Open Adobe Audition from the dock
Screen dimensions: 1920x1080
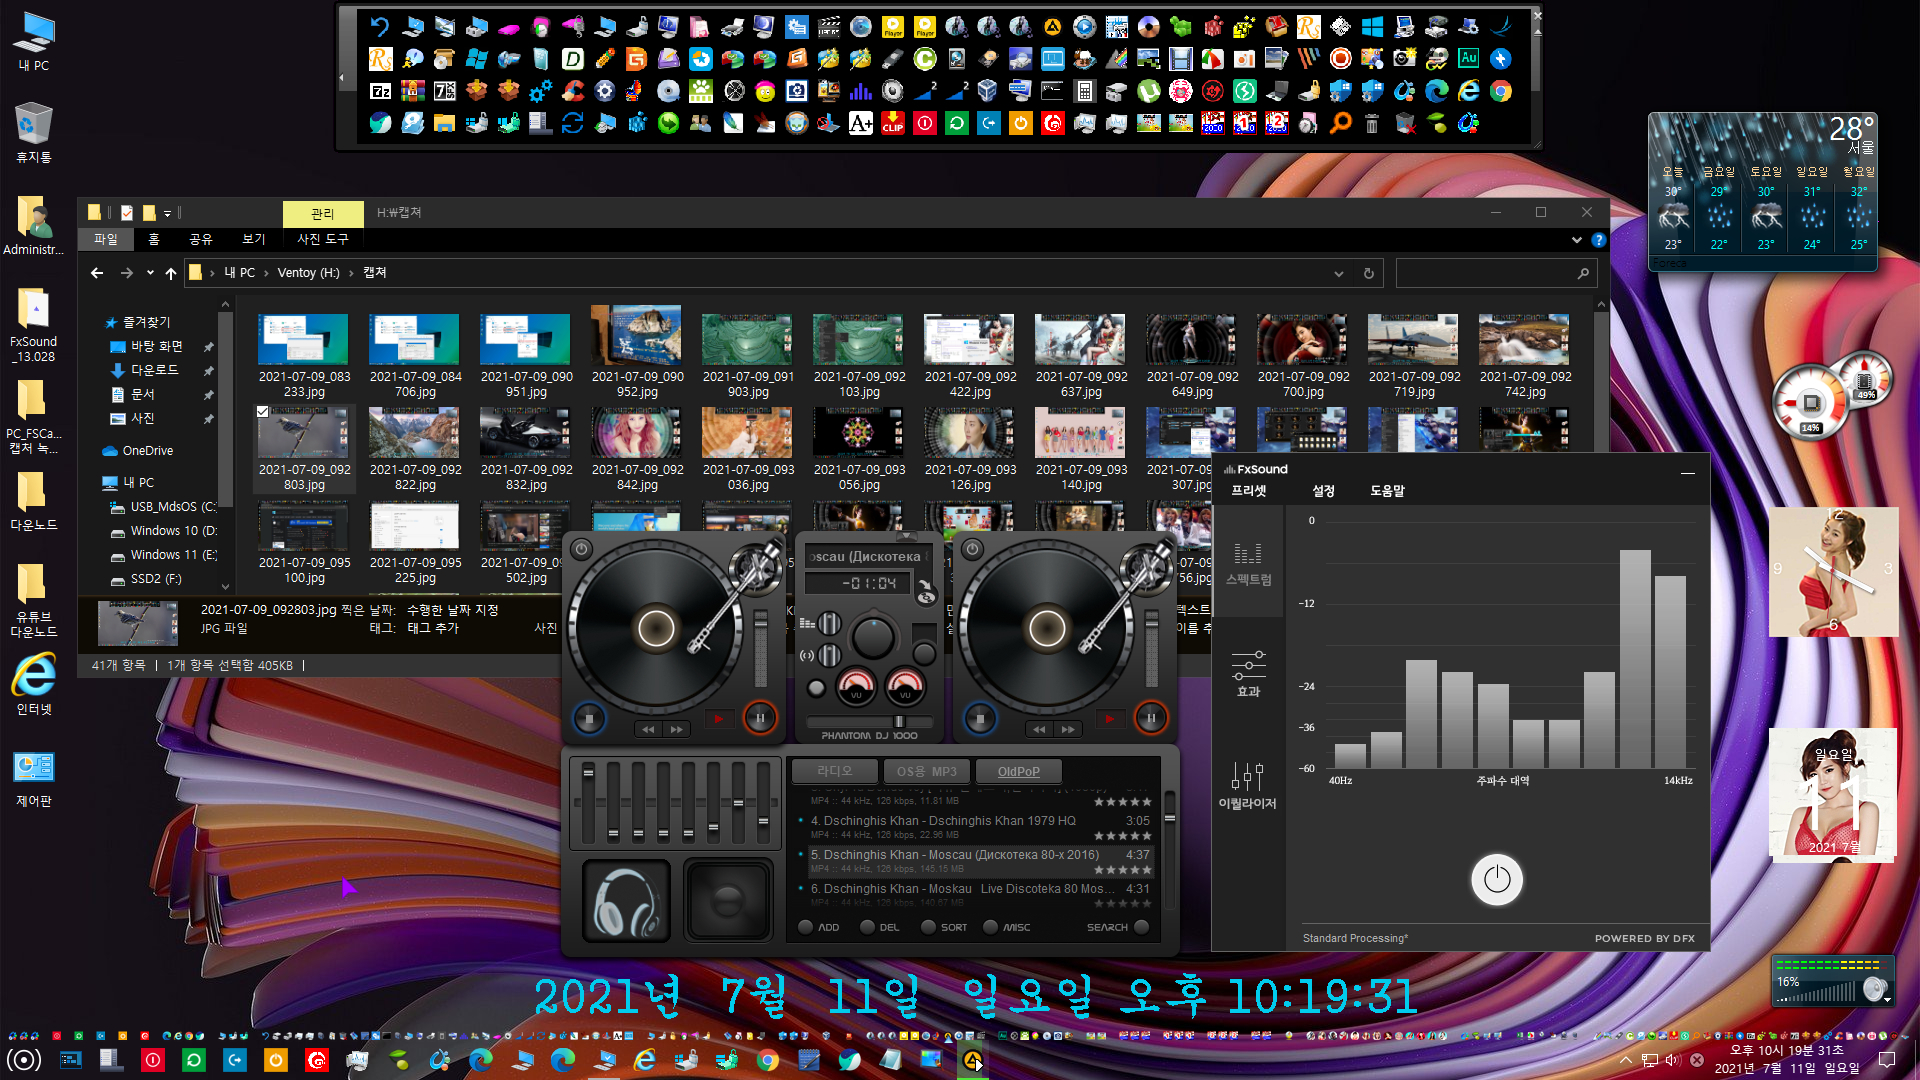point(1469,59)
